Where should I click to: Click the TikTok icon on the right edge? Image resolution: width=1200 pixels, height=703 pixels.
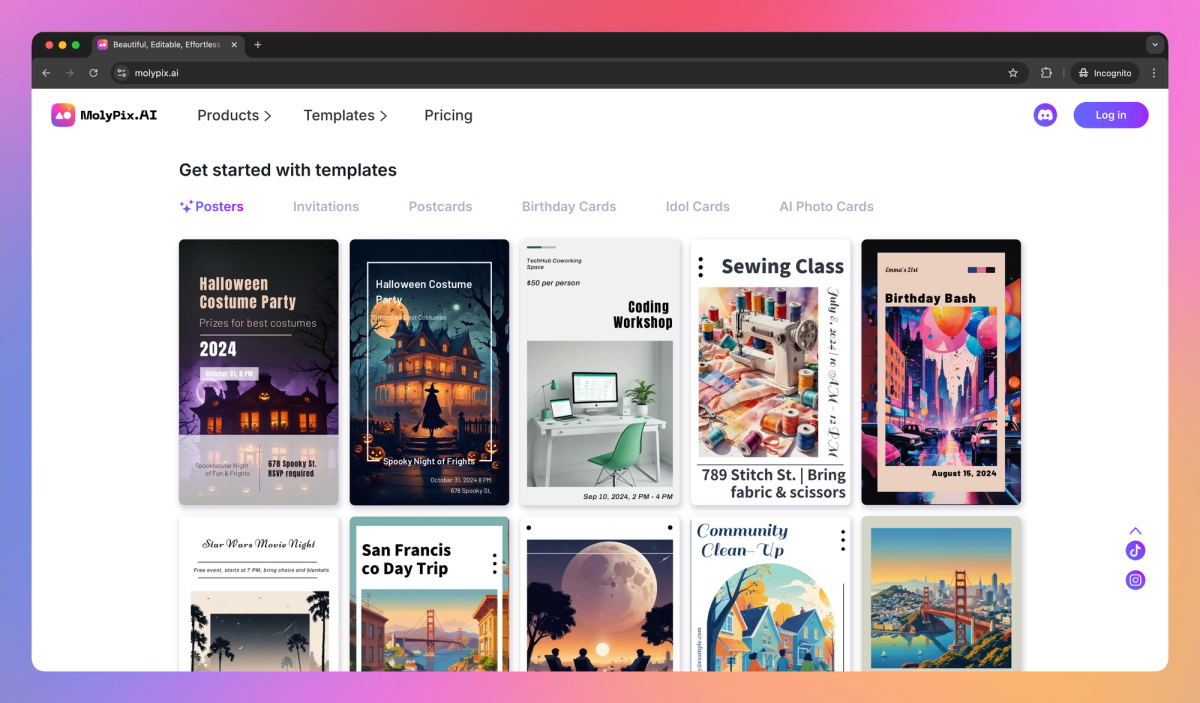1135,550
